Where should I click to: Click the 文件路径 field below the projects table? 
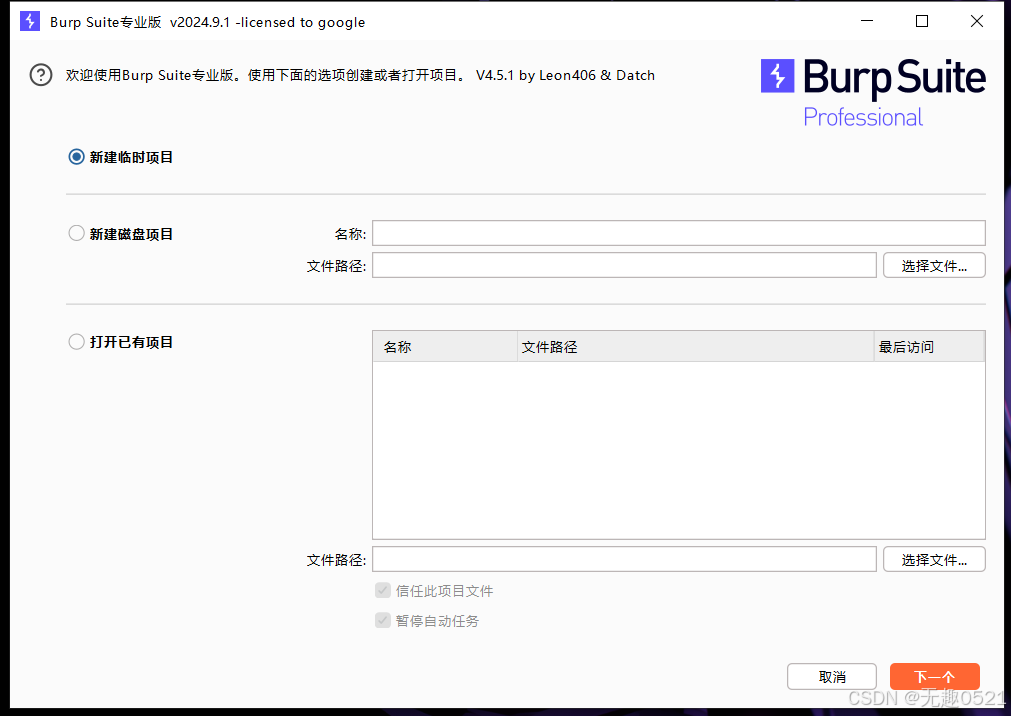624,559
